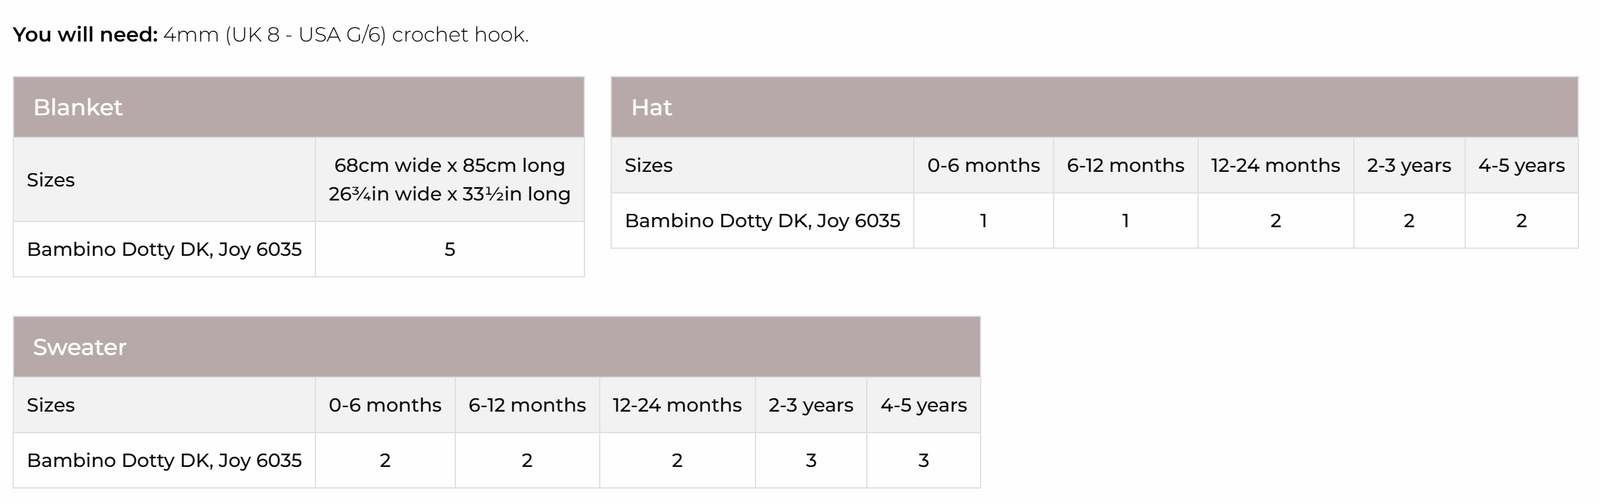This screenshot has width=1600, height=504.
Task: Select 6-12 months header in Hat table
Action: 1125,165
